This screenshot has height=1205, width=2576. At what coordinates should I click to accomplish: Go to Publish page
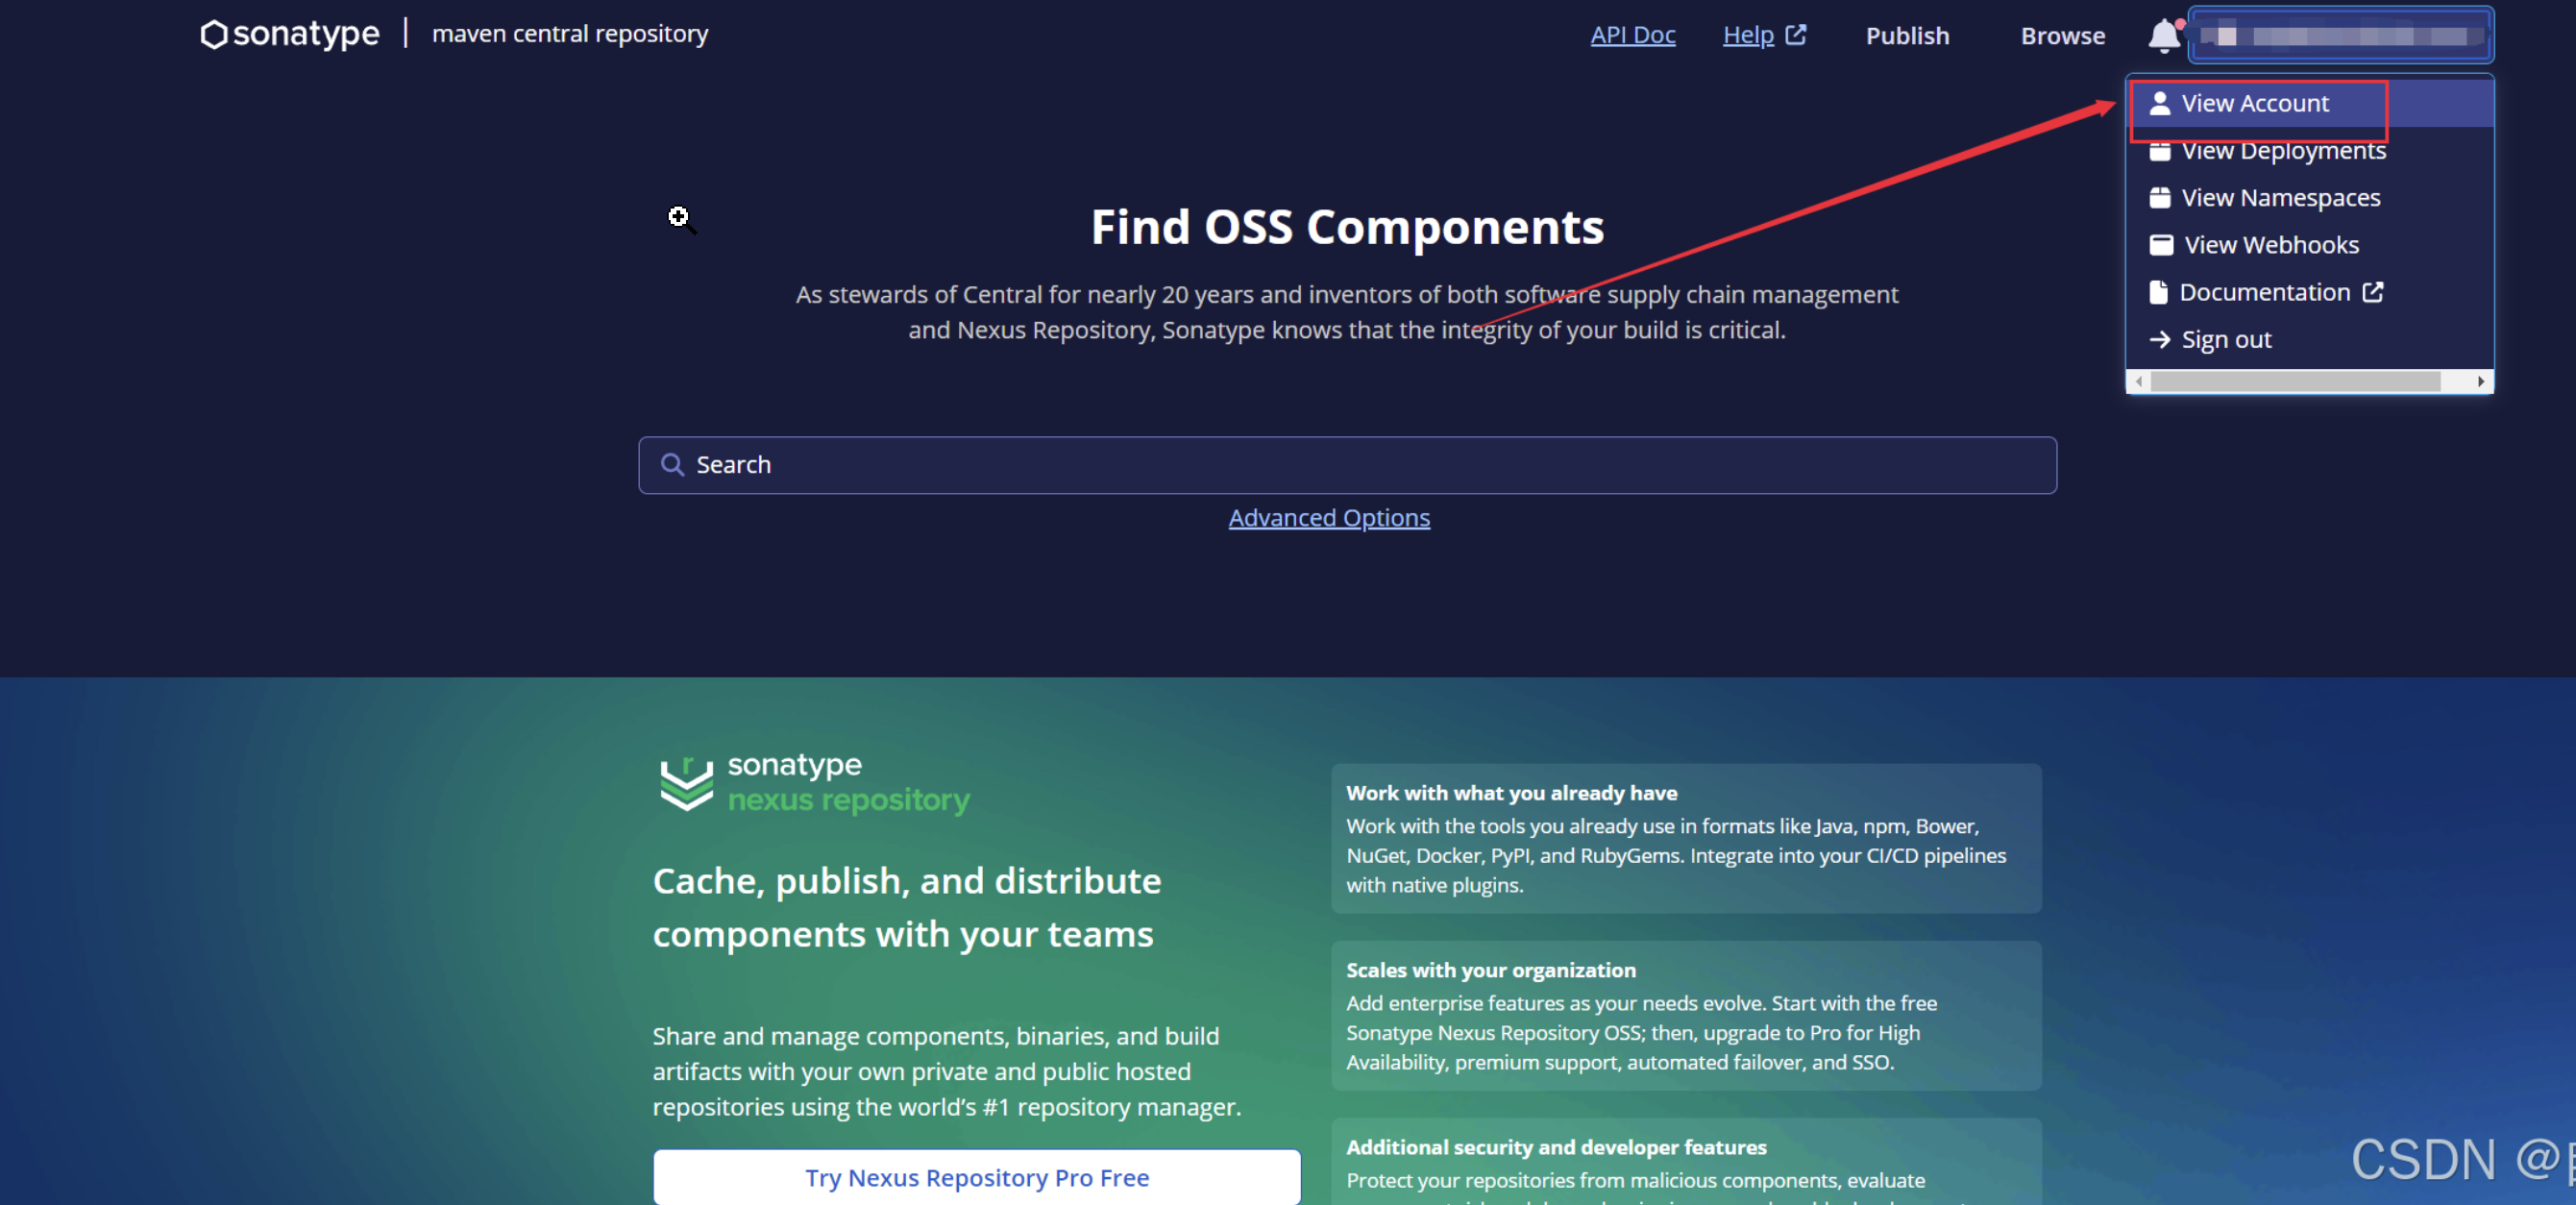(1907, 36)
